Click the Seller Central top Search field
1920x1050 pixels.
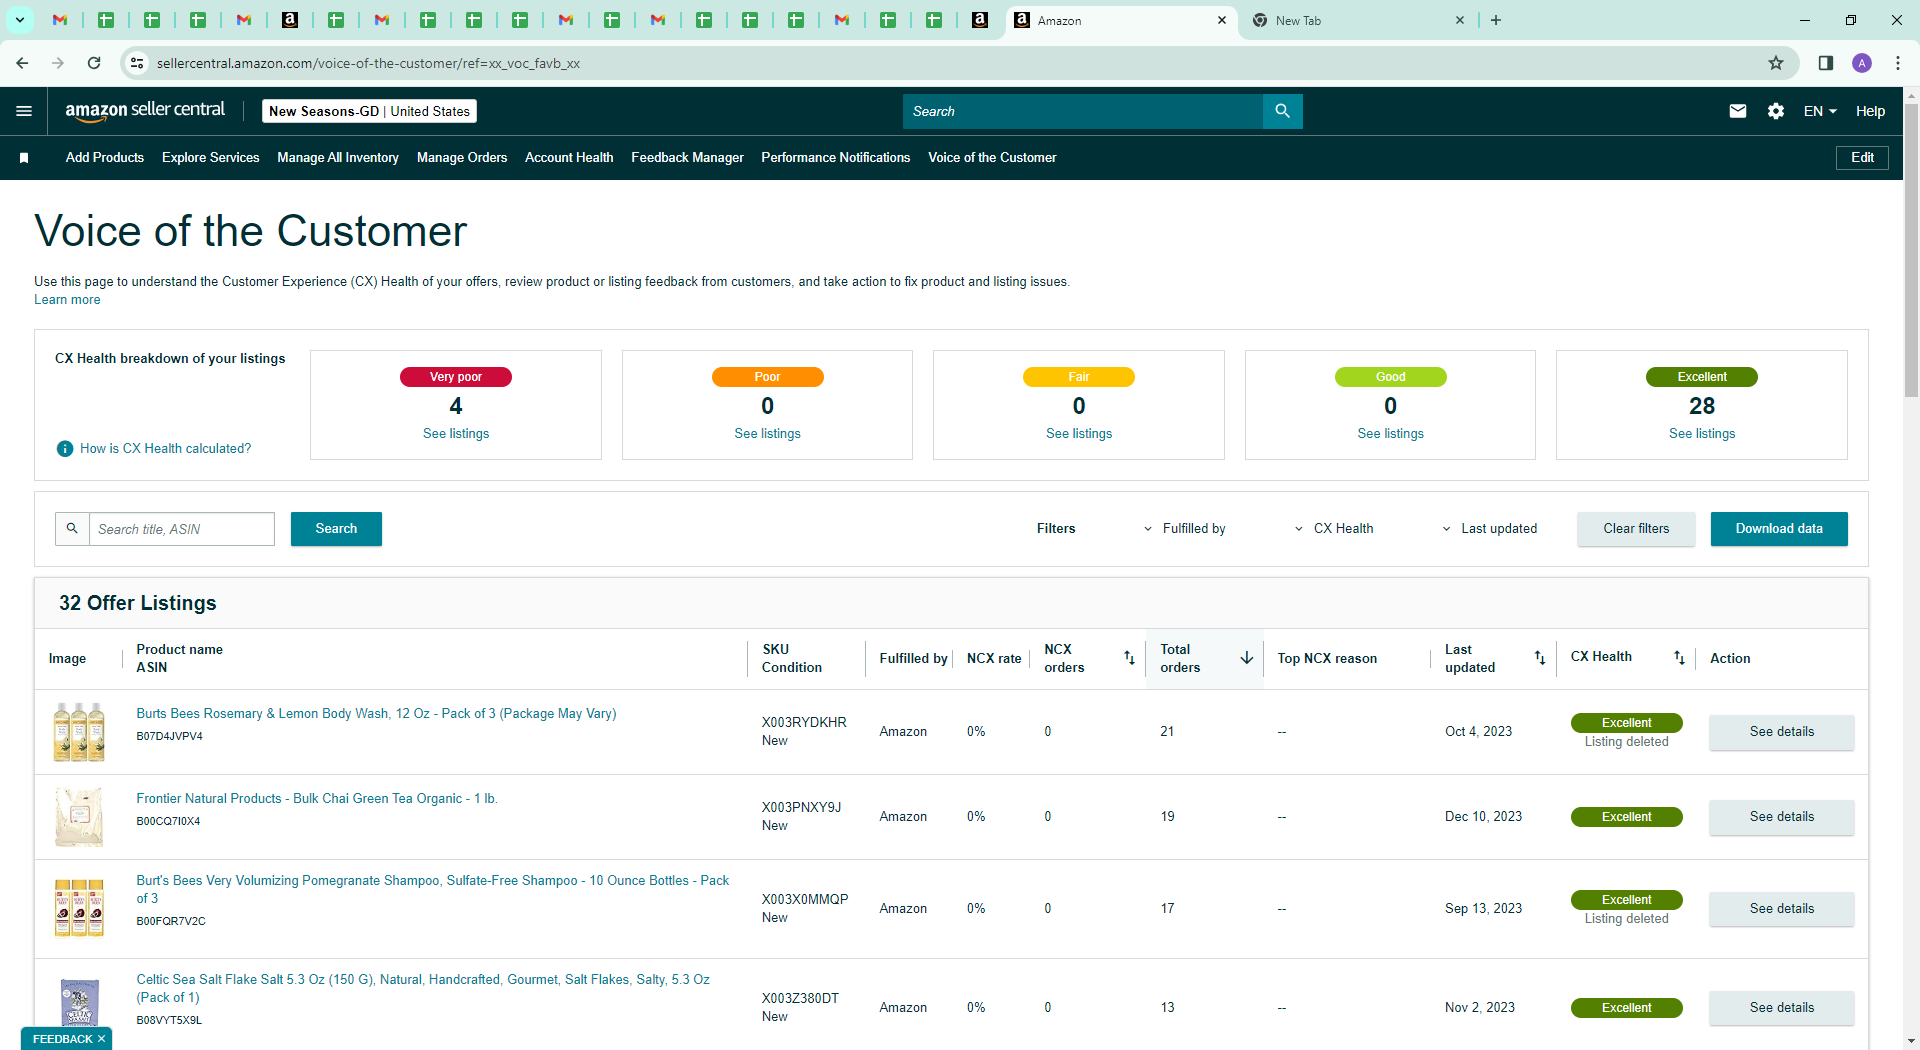1083,111
